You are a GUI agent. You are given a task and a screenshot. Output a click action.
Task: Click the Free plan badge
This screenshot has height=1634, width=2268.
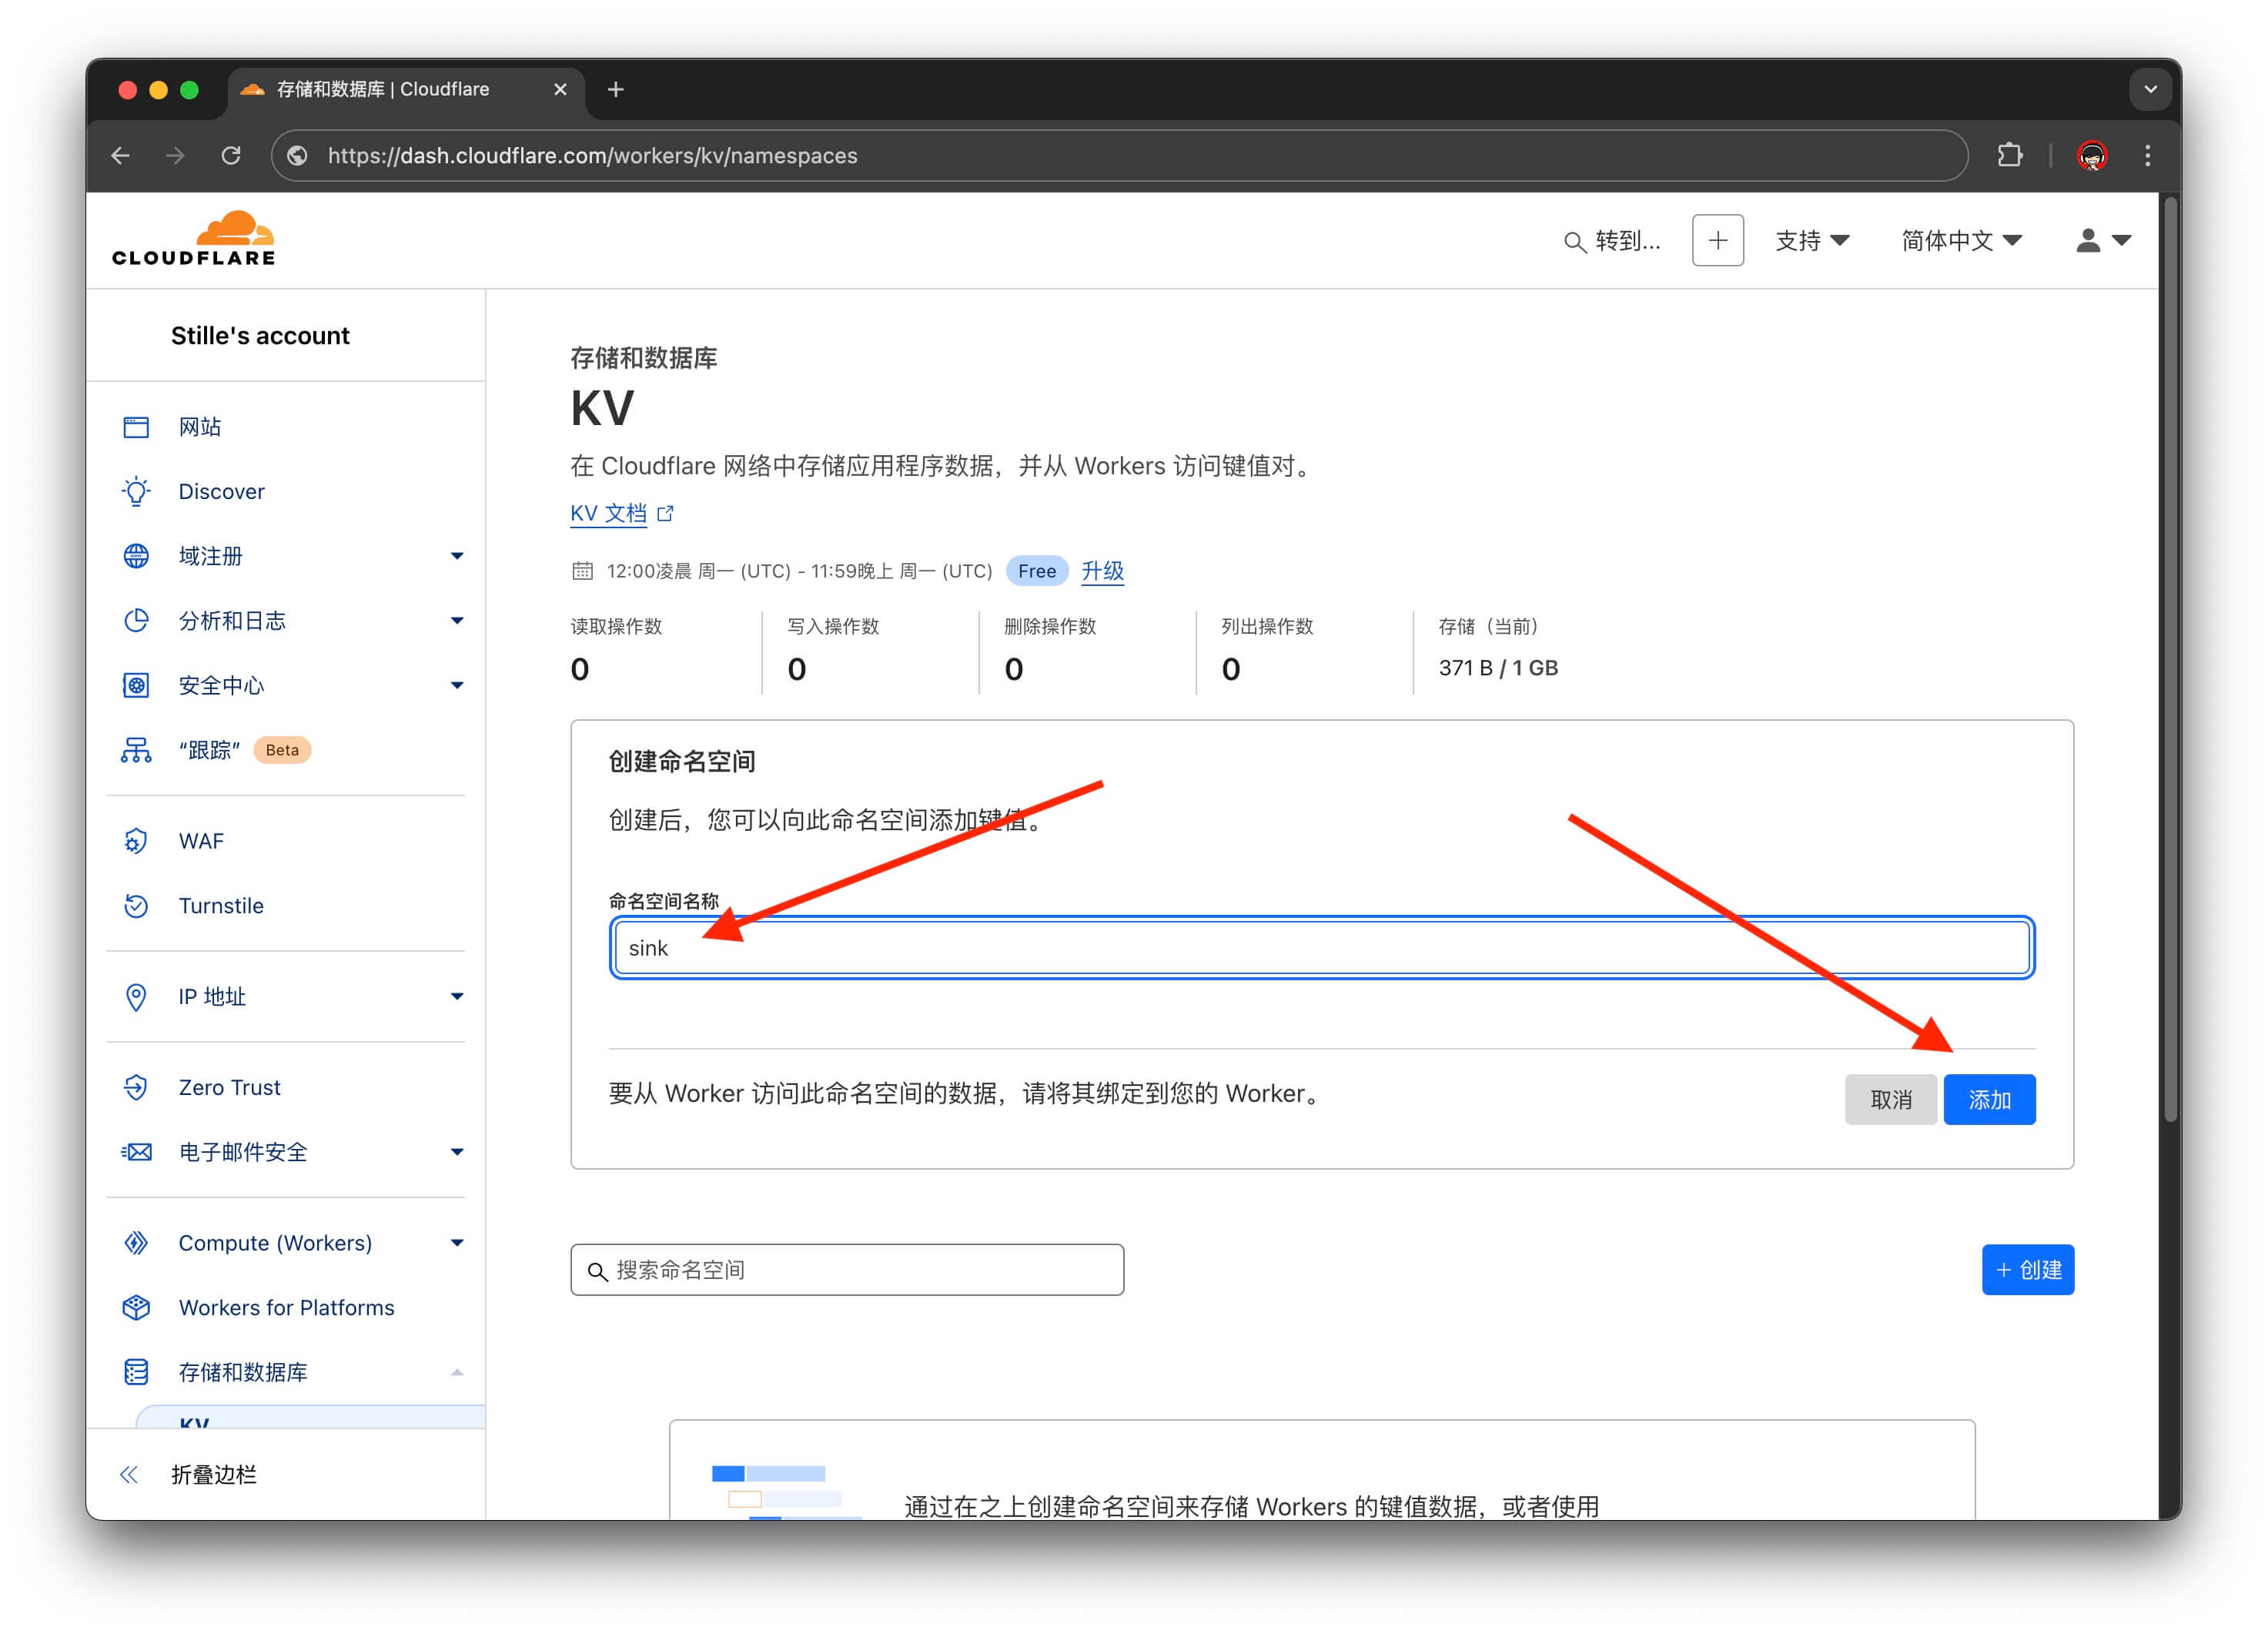pos(1036,571)
